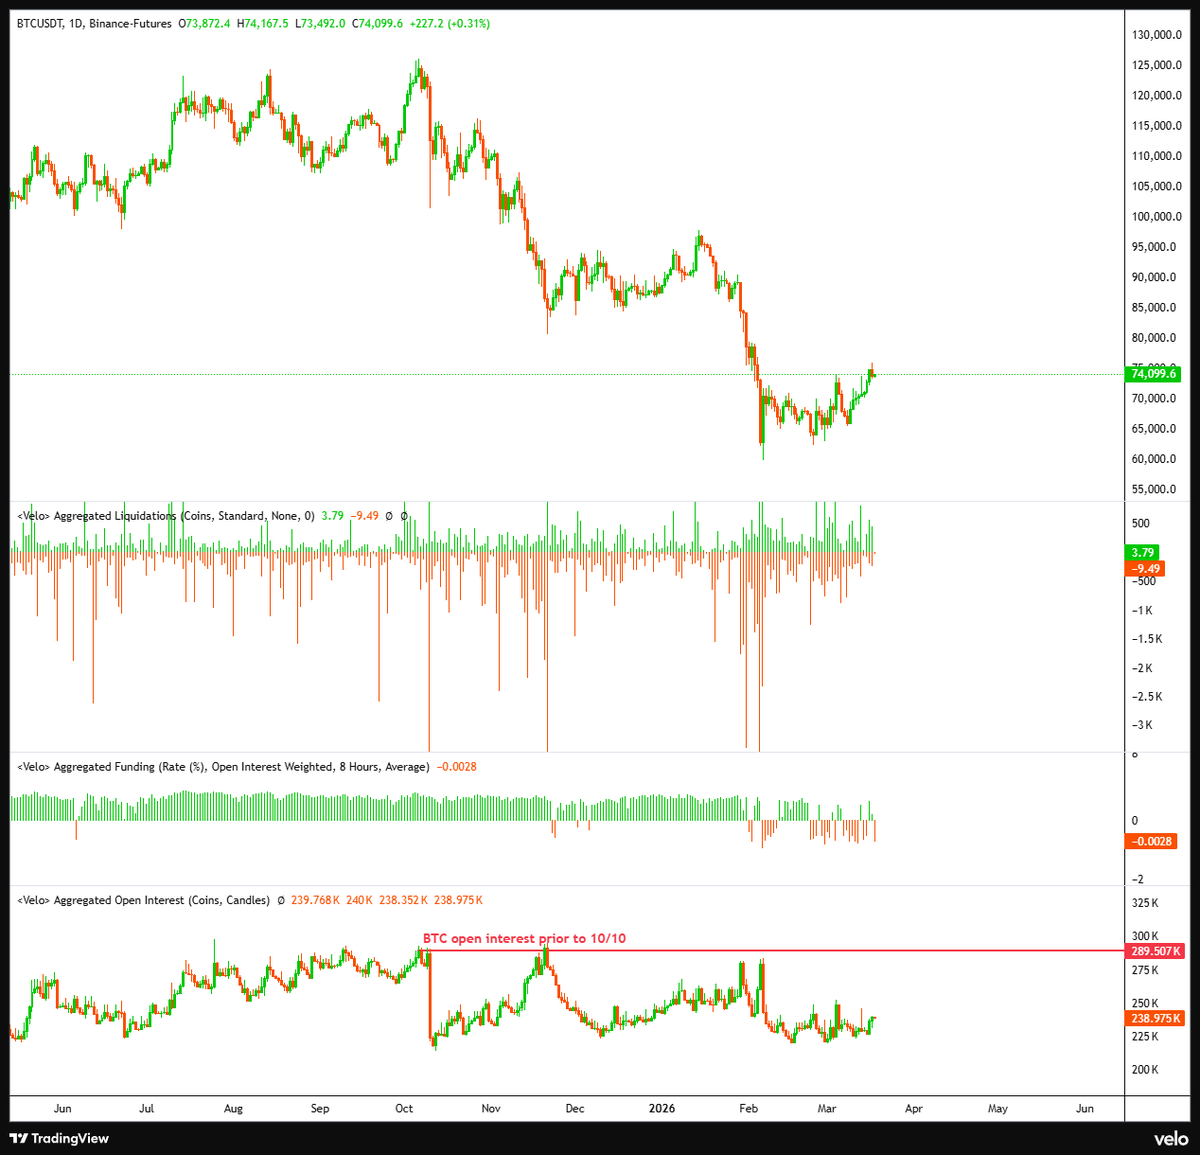
Task: Select the open value O73,872.4
Action: pos(205,23)
